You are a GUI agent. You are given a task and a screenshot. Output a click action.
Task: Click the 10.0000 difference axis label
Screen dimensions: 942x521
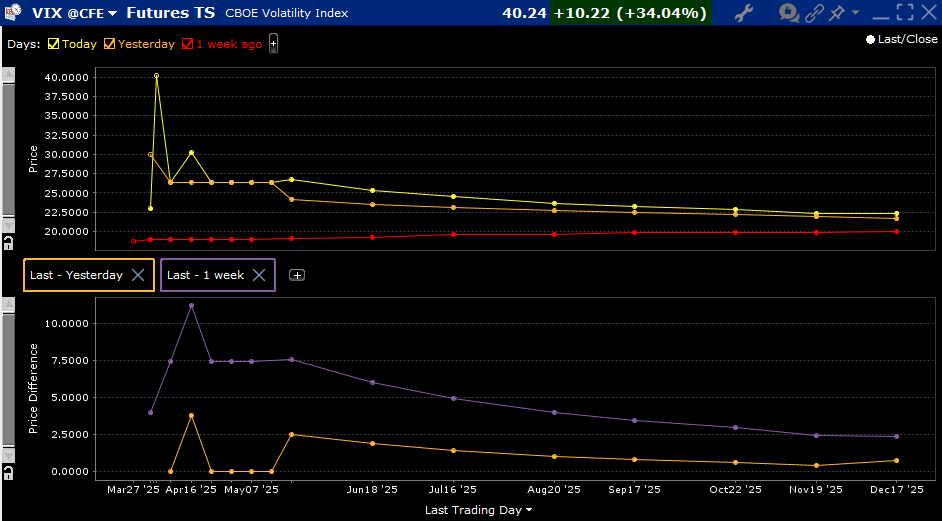point(67,324)
